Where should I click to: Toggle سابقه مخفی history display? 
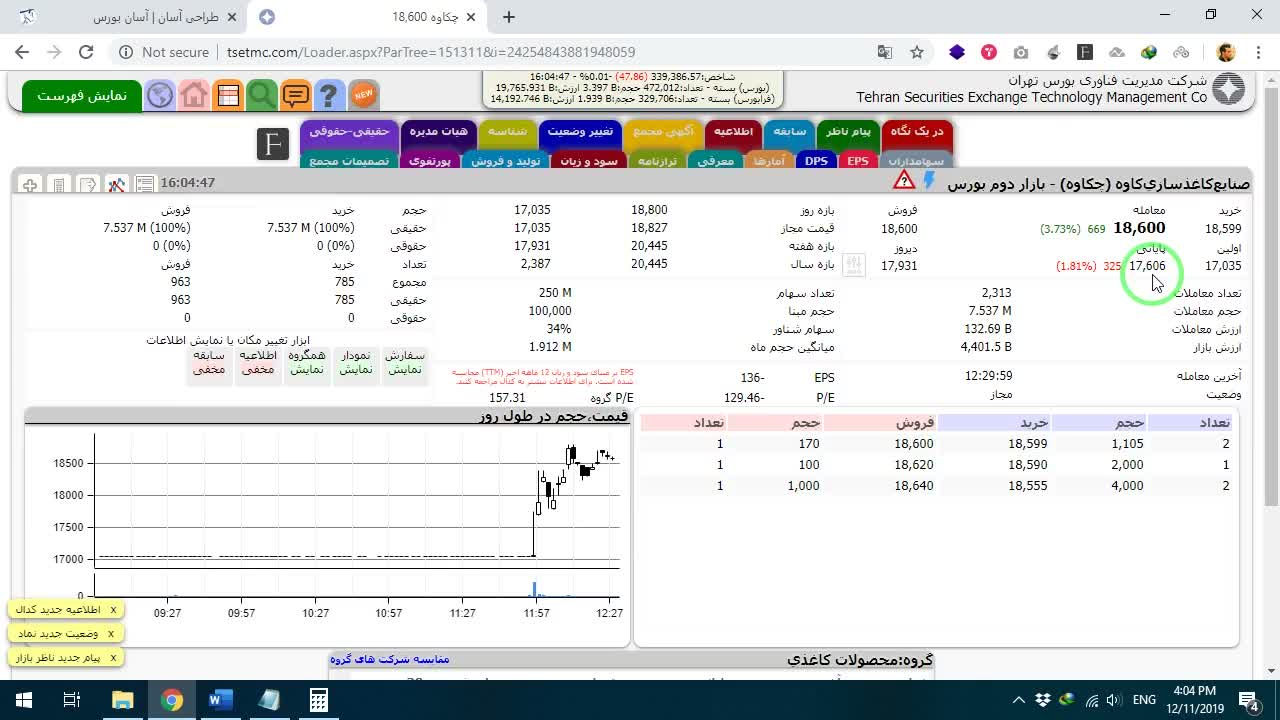coord(209,362)
